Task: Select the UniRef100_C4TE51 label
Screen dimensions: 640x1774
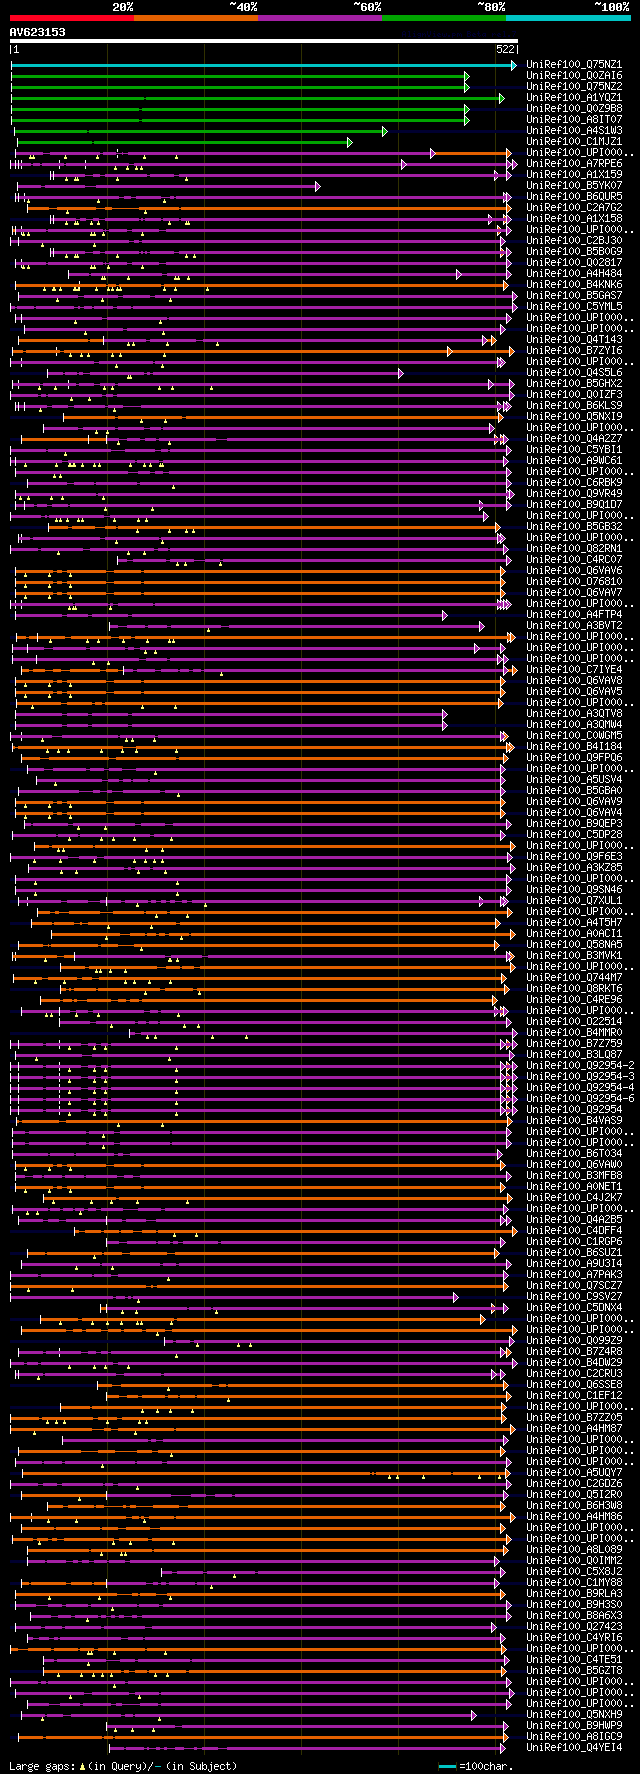Action: click(574, 1660)
